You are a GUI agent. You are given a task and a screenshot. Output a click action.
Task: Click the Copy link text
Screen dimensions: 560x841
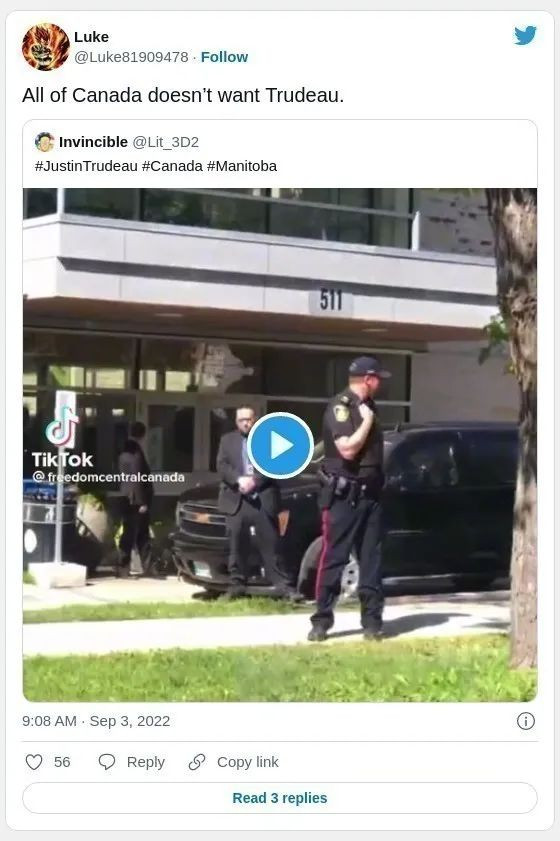click(247, 762)
